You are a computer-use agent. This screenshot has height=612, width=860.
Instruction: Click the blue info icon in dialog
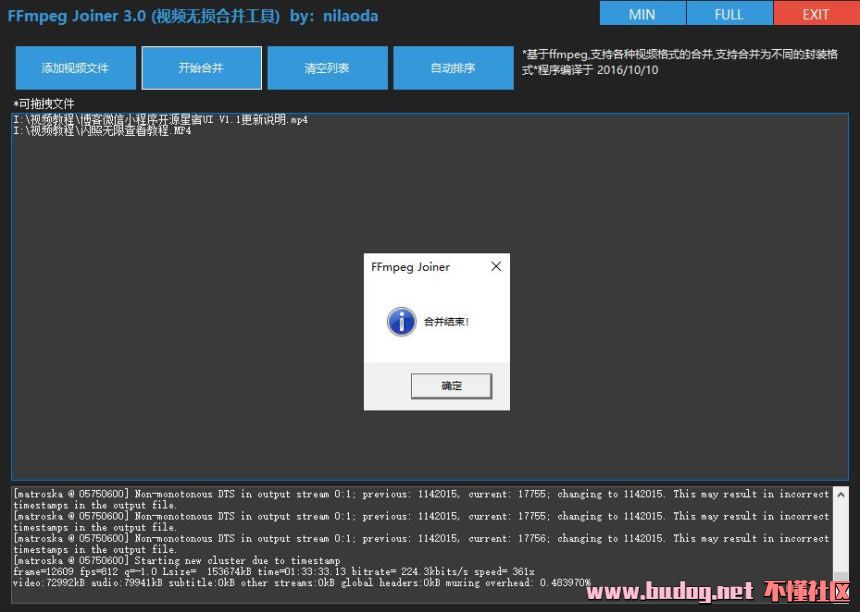click(401, 321)
